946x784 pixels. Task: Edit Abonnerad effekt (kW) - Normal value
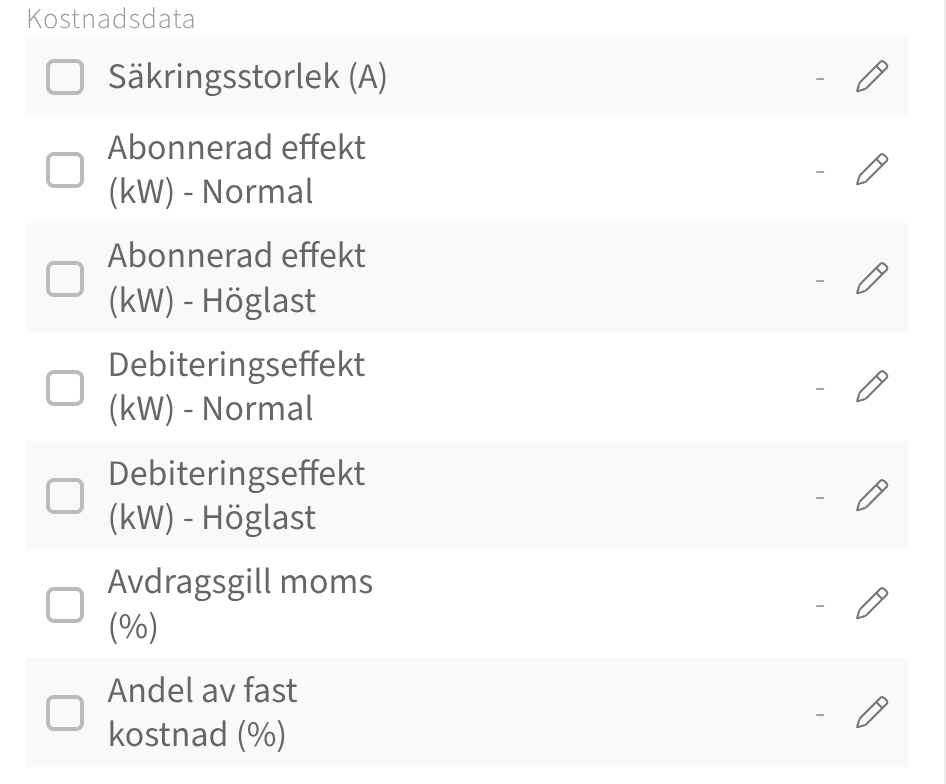[x=872, y=169]
